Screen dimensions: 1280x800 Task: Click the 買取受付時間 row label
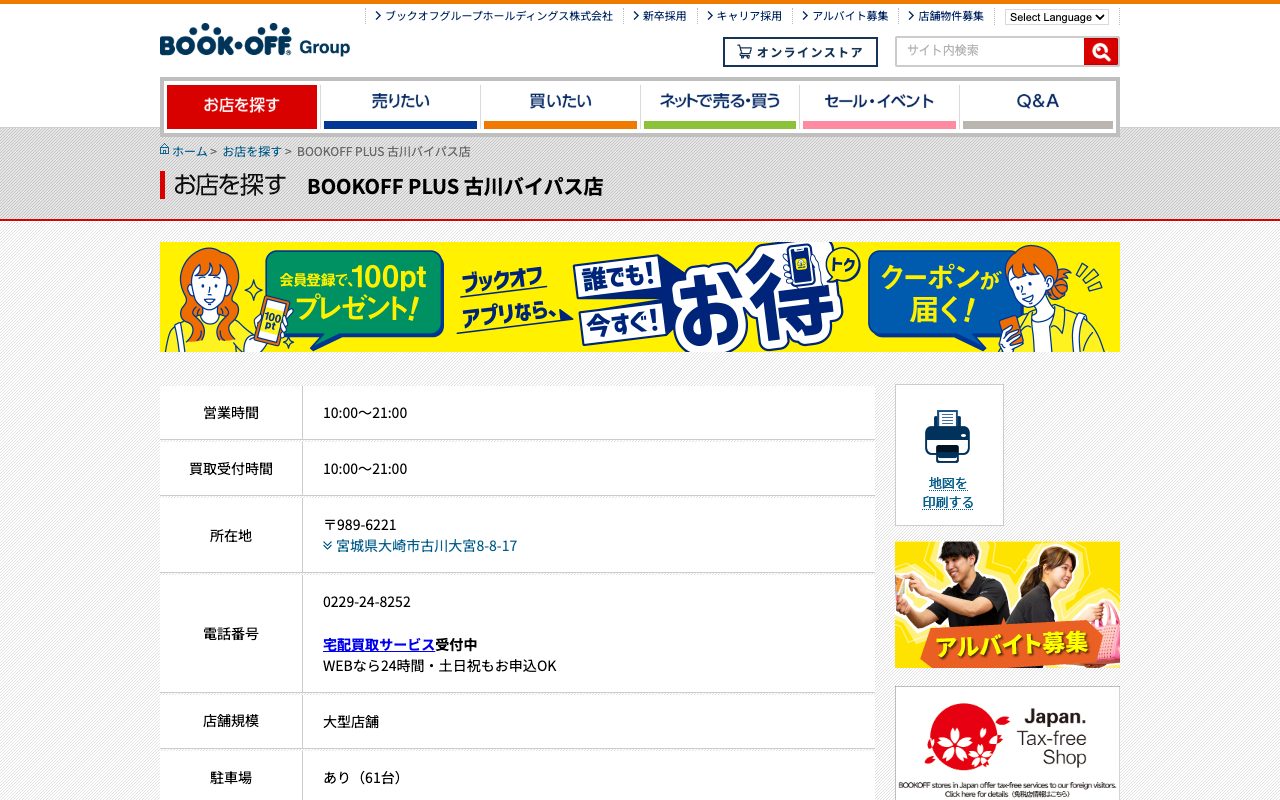pyautogui.click(x=231, y=469)
